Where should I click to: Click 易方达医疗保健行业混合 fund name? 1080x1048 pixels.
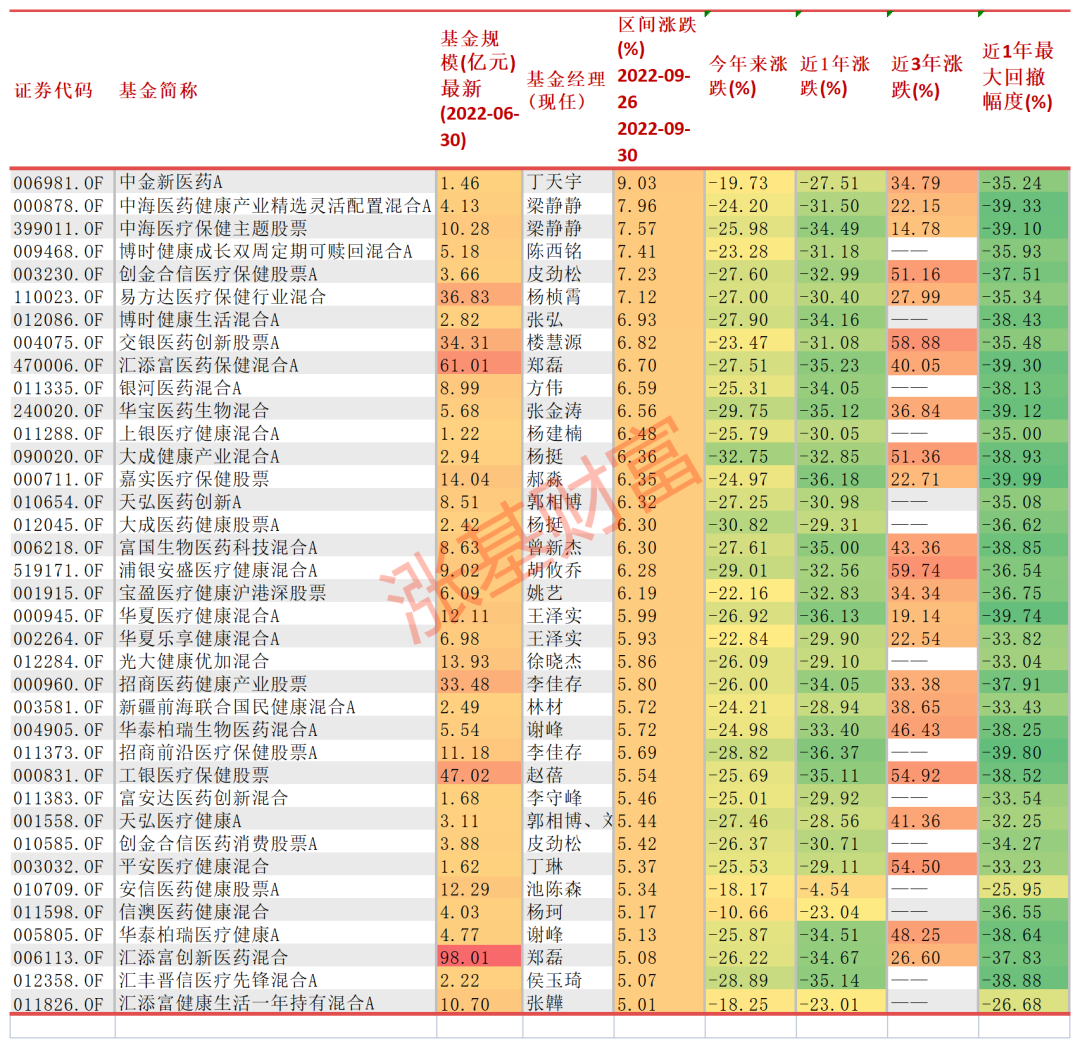pyautogui.click(x=222, y=296)
